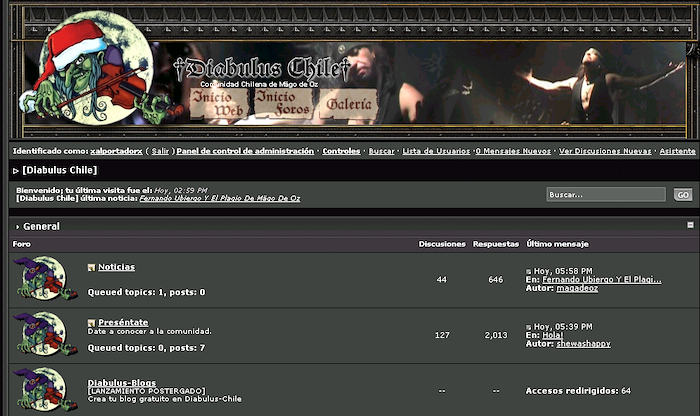700x416 pixels.
Task: Click the Preséntate replies count 2,013
Action: (496, 335)
